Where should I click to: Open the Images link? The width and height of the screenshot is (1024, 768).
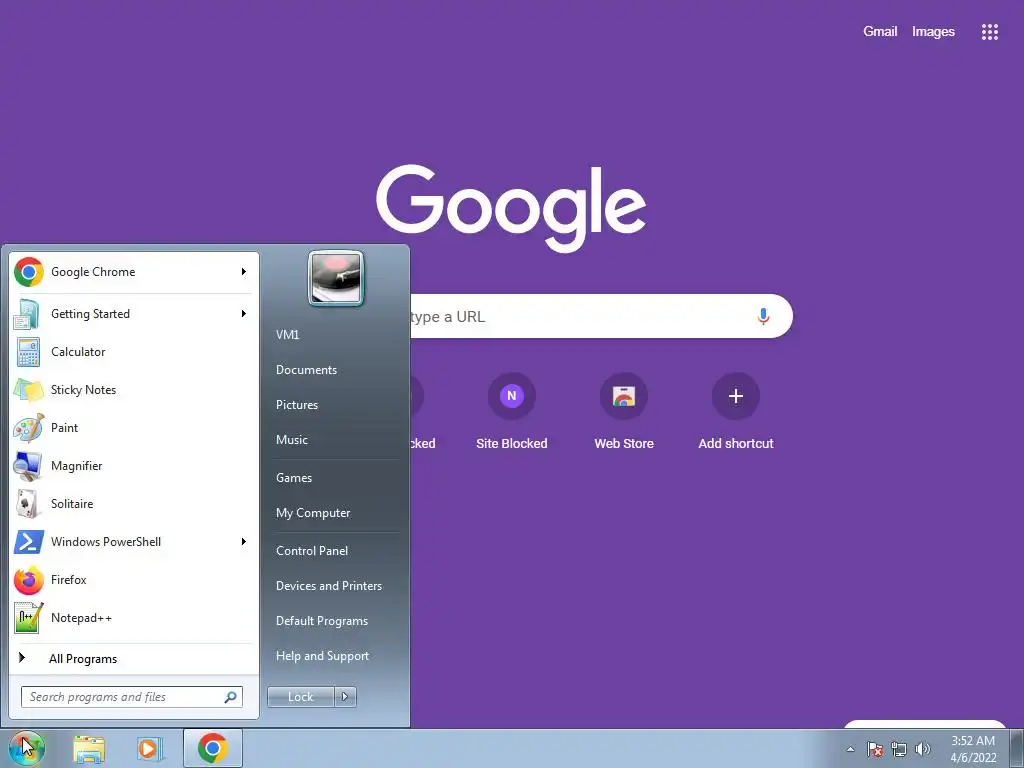(933, 31)
